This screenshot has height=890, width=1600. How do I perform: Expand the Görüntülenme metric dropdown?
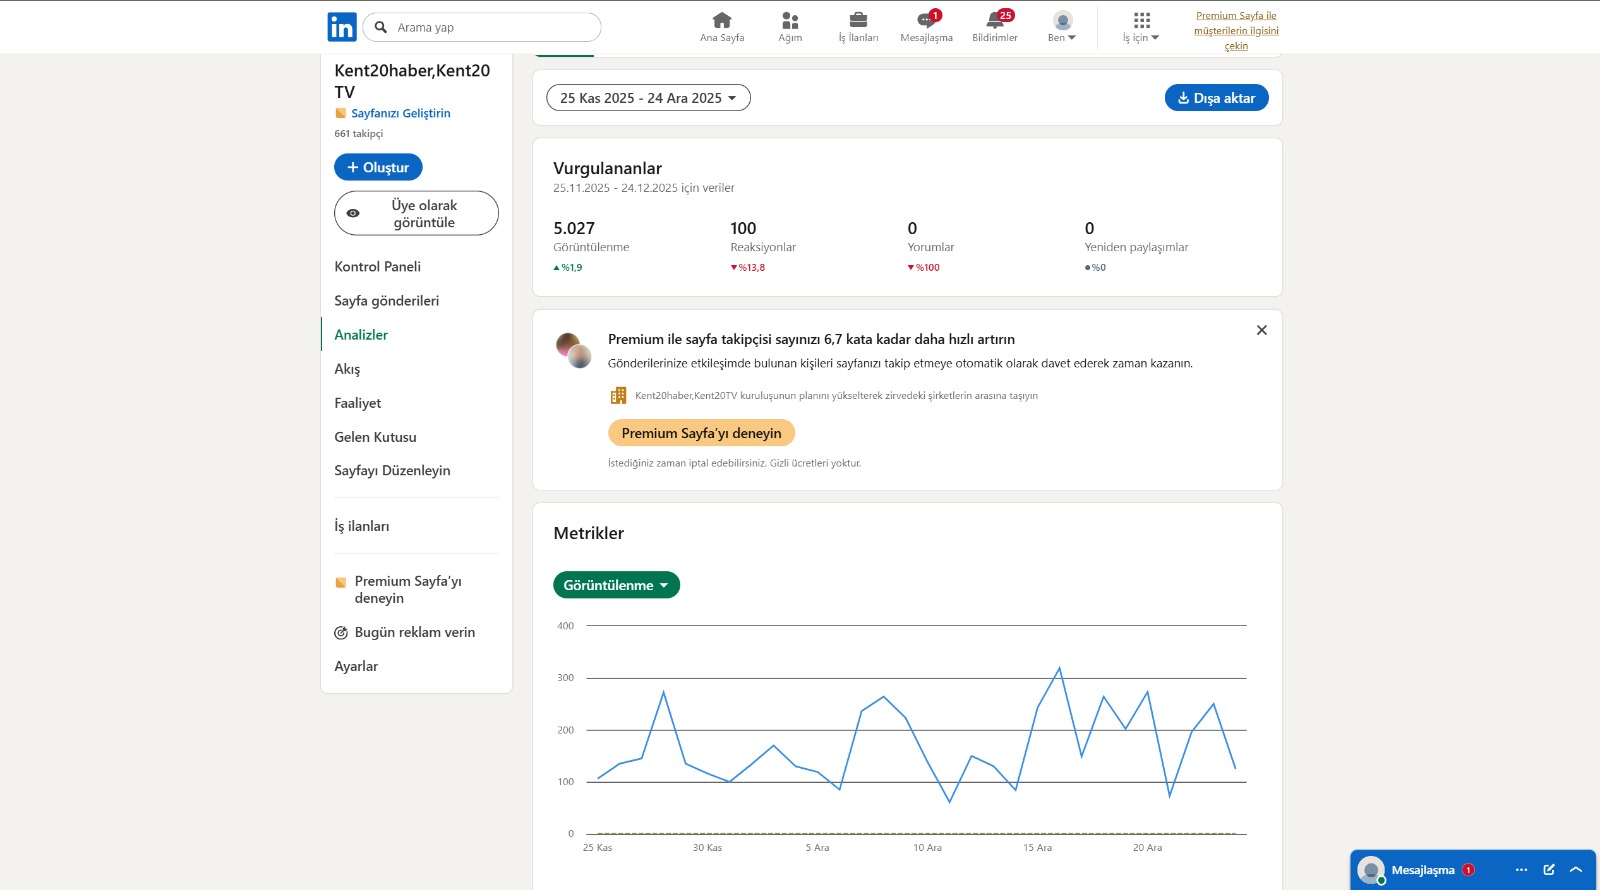(616, 585)
